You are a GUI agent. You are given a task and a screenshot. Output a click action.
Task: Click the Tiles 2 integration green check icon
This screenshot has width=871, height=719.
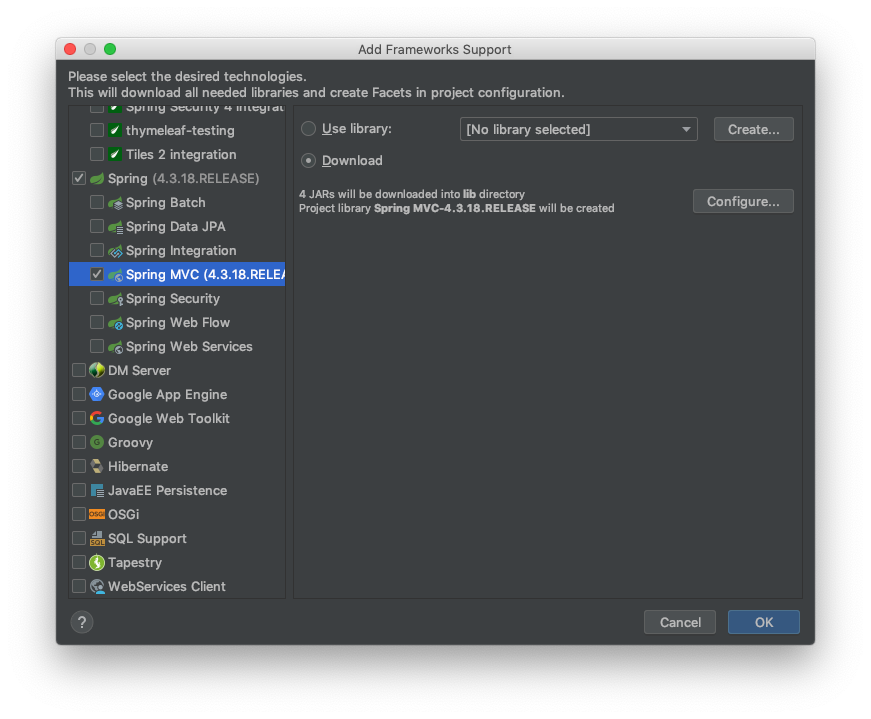click(x=115, y=154)
